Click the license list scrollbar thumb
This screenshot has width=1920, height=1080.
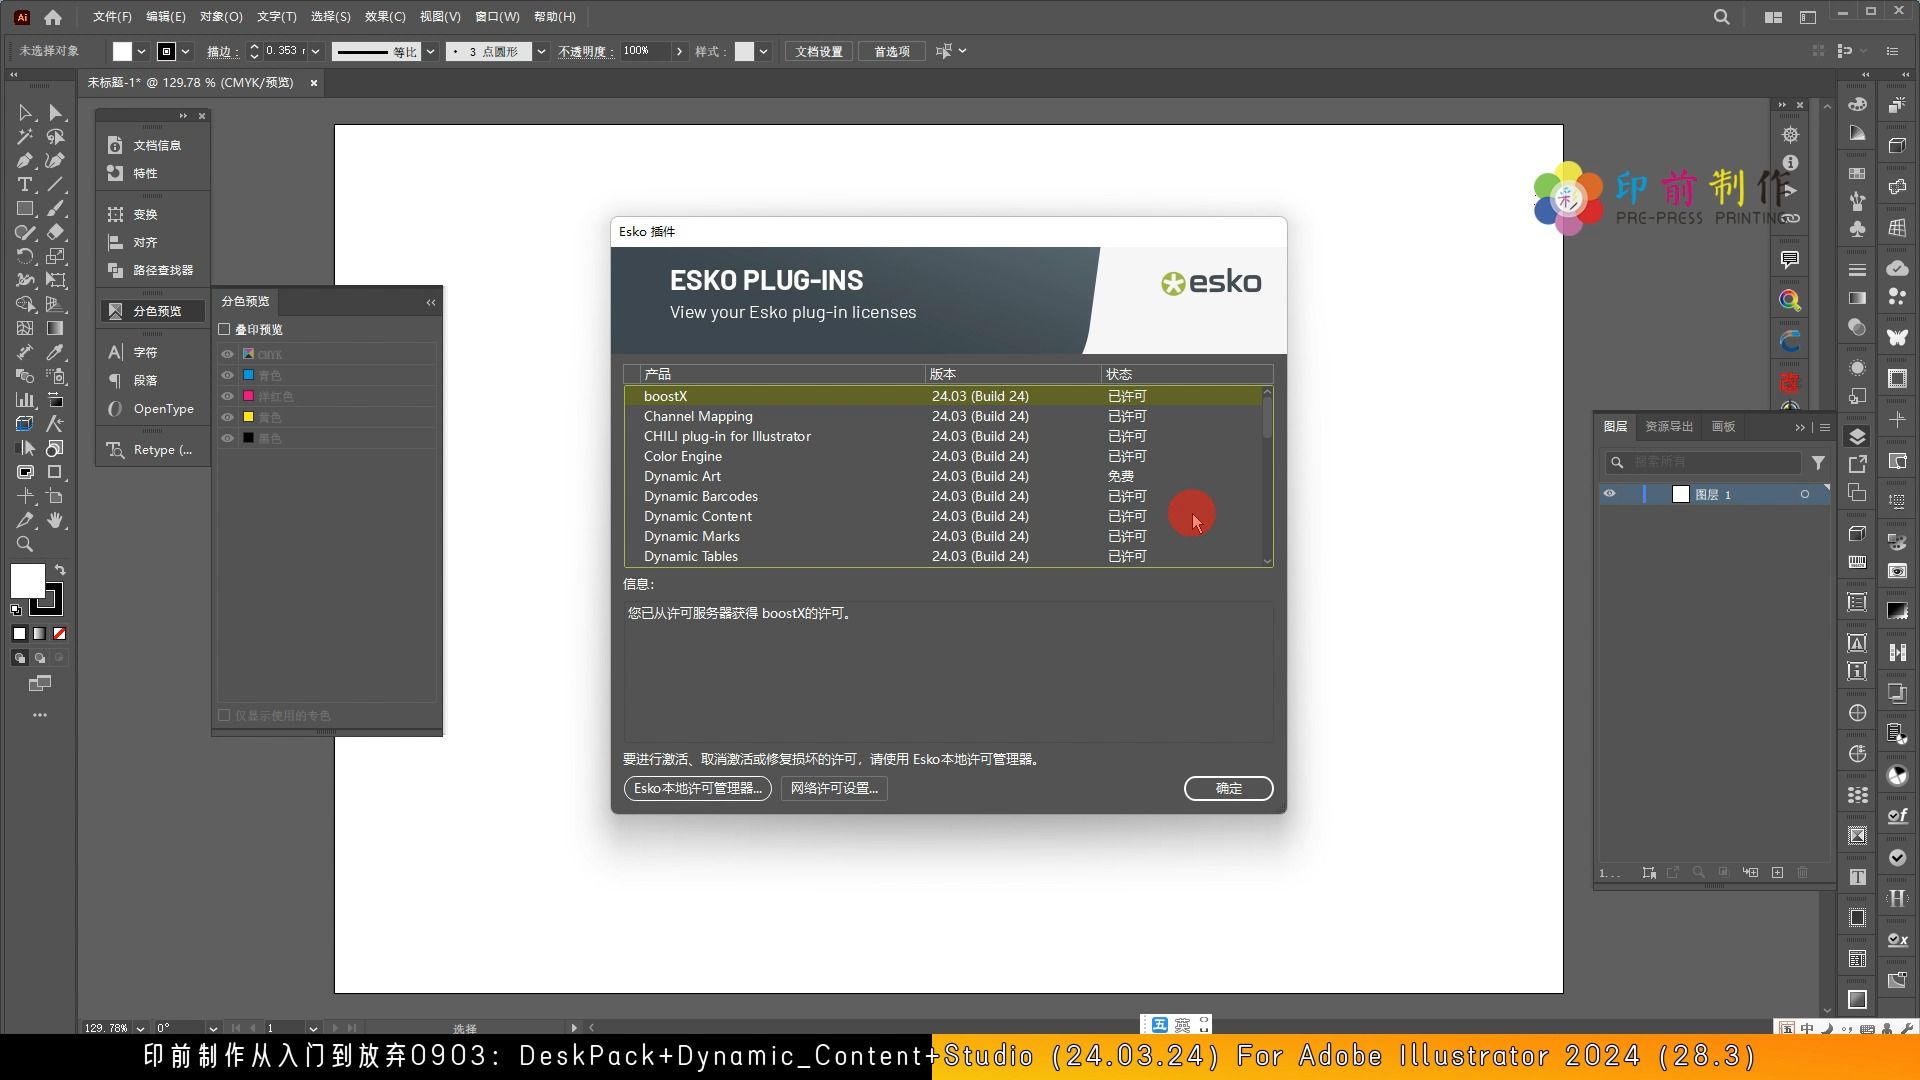point(1267,416)
